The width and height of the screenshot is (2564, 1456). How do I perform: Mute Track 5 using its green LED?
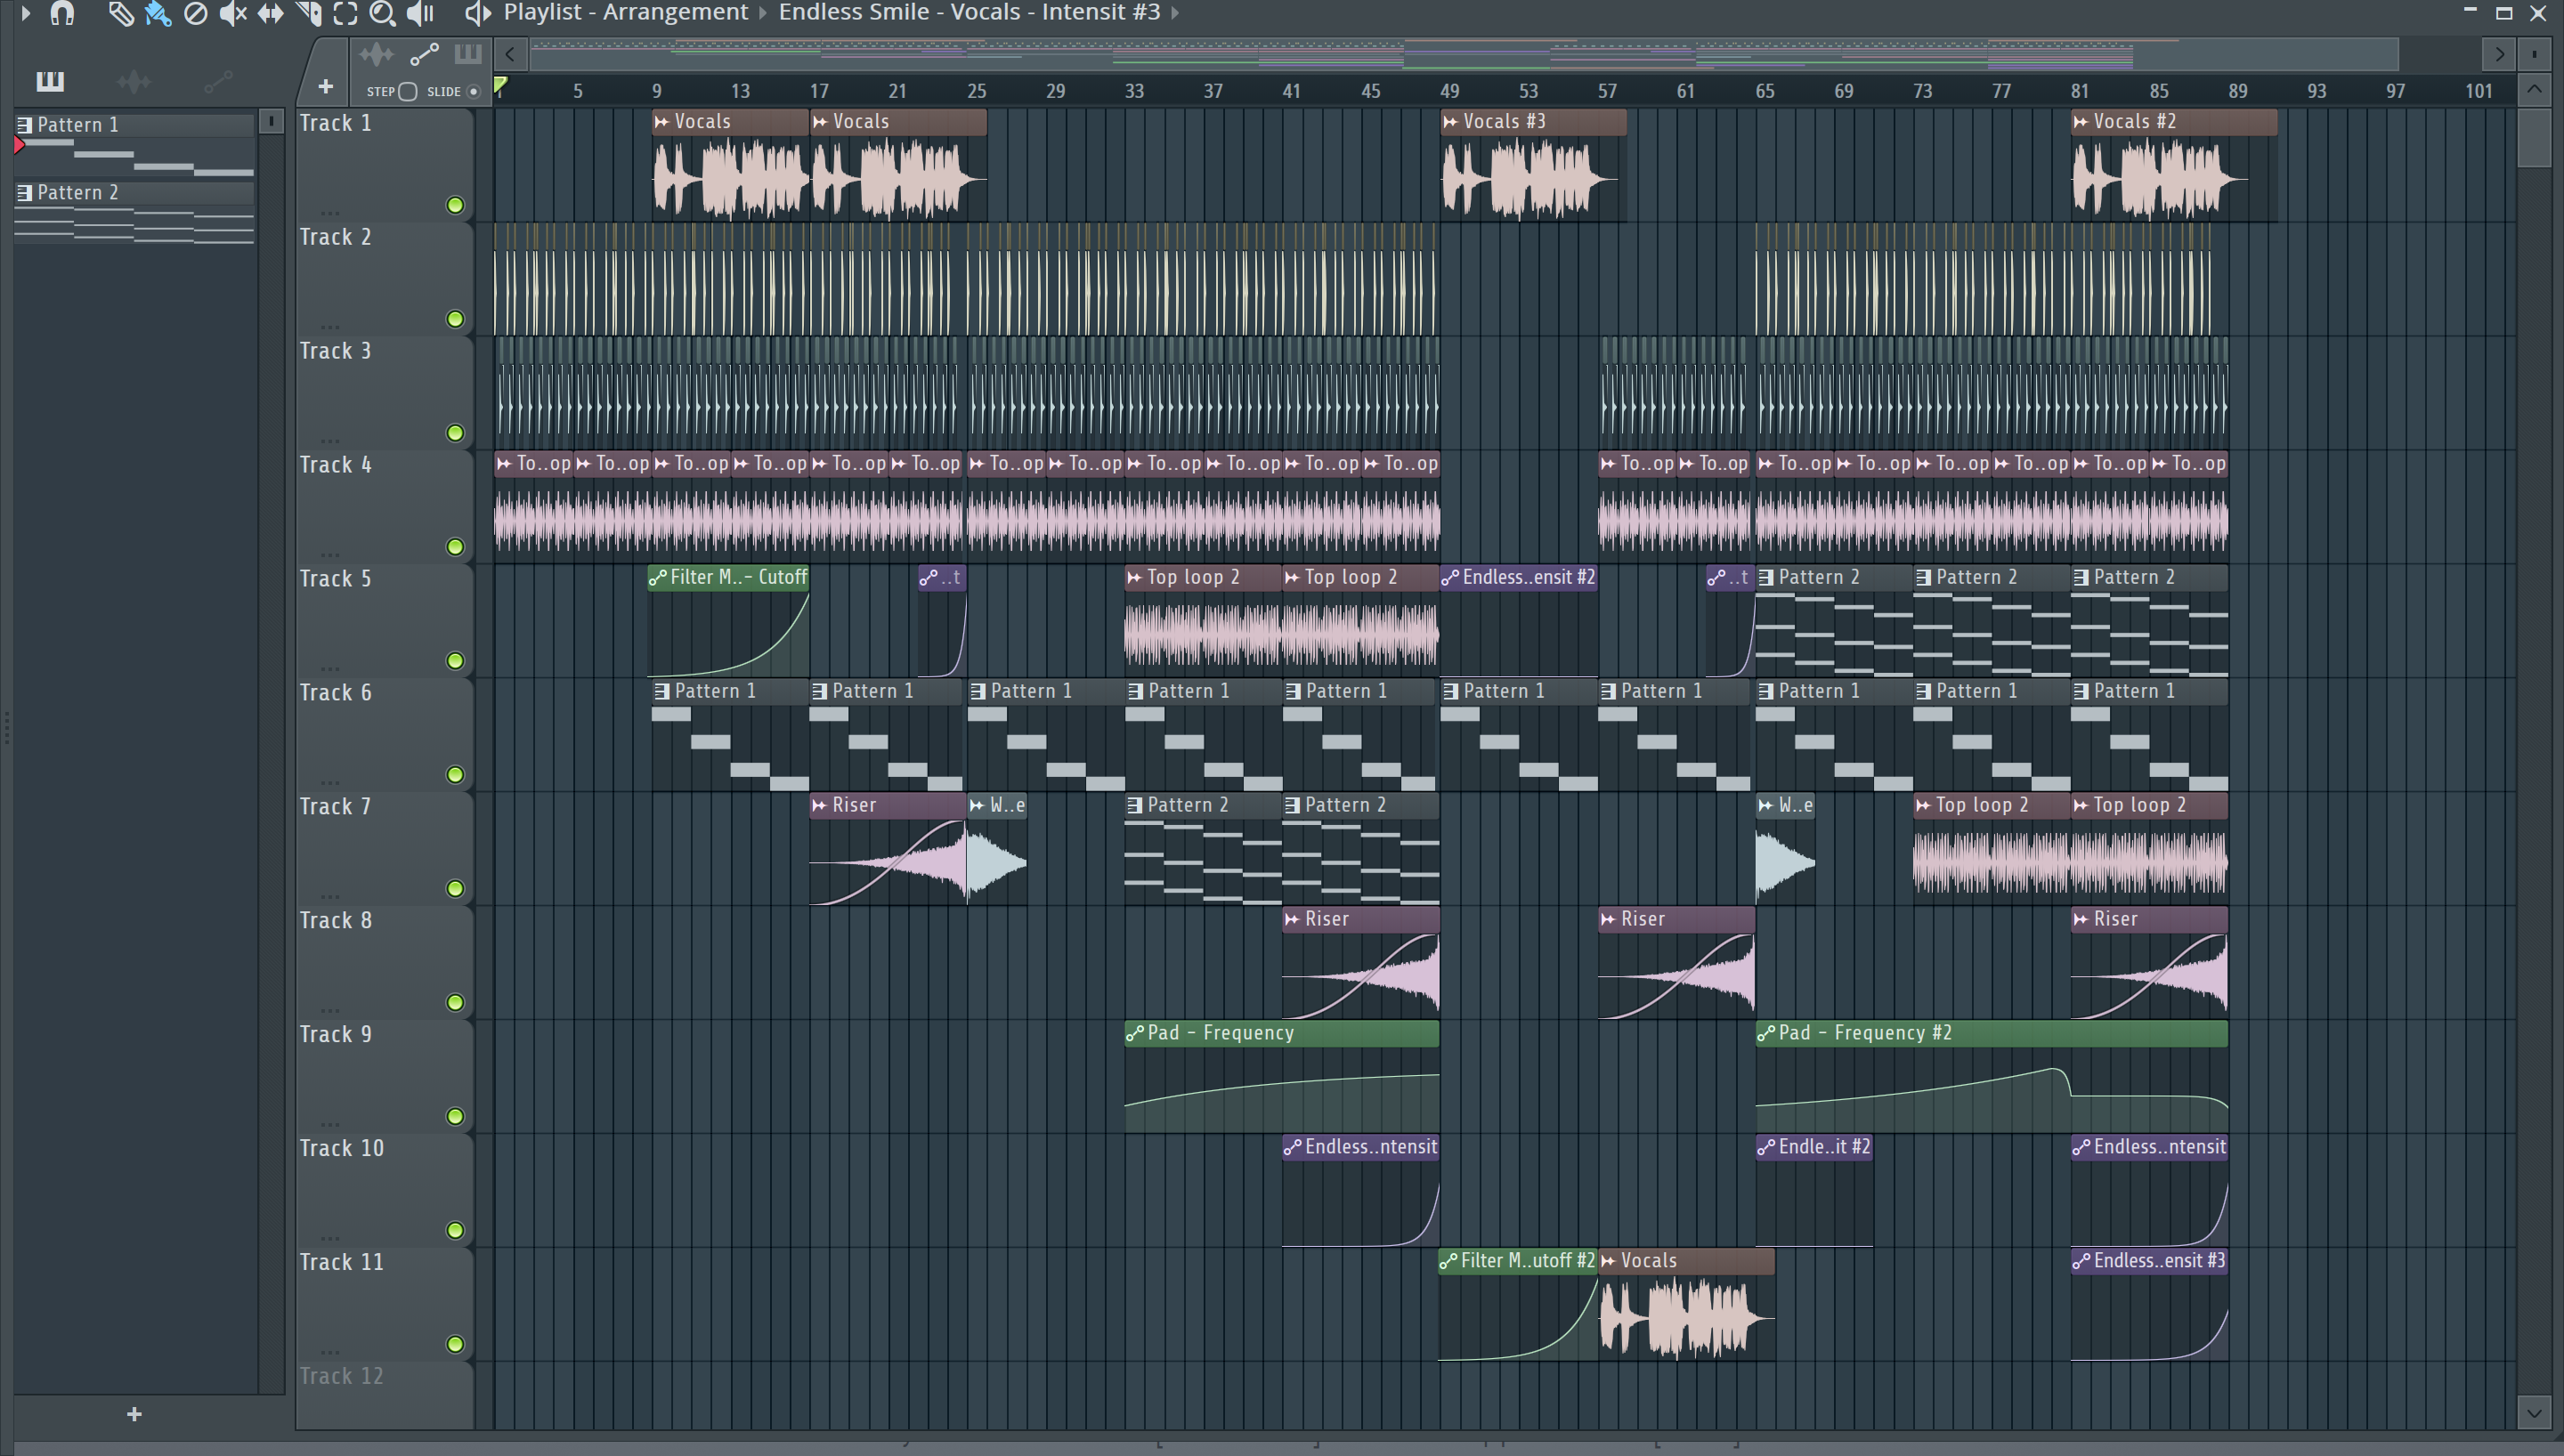coord(455,661)
